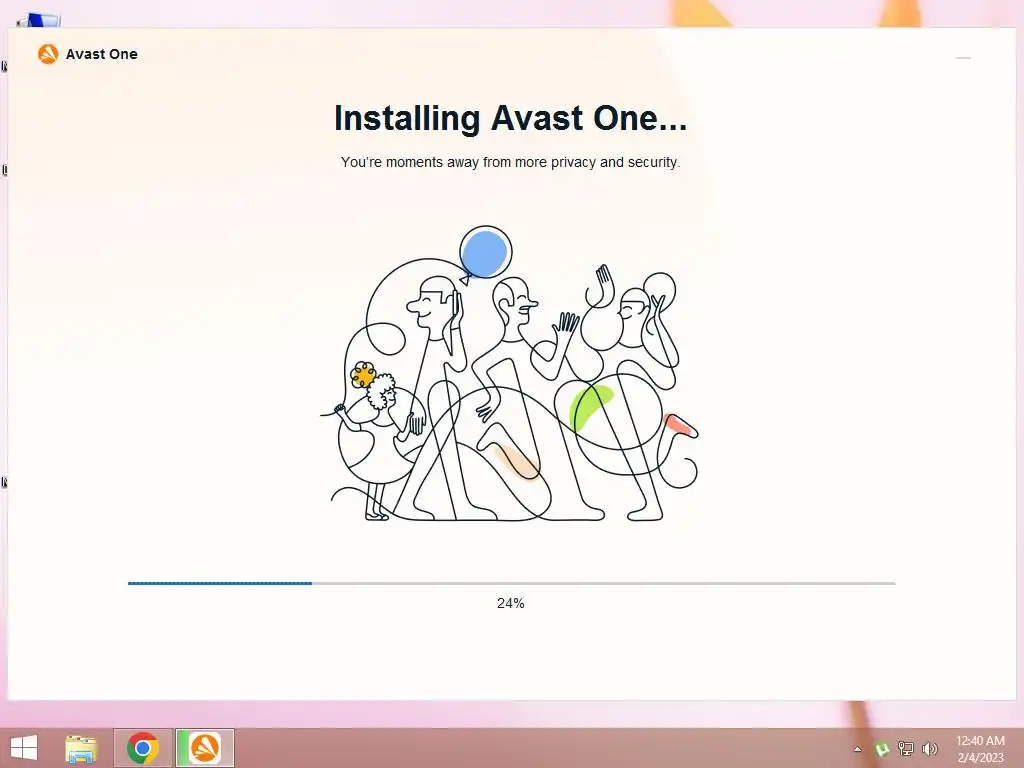1024x768 pixels.
Task: Click the "Avast One" title text
Action: click(102, 54)
